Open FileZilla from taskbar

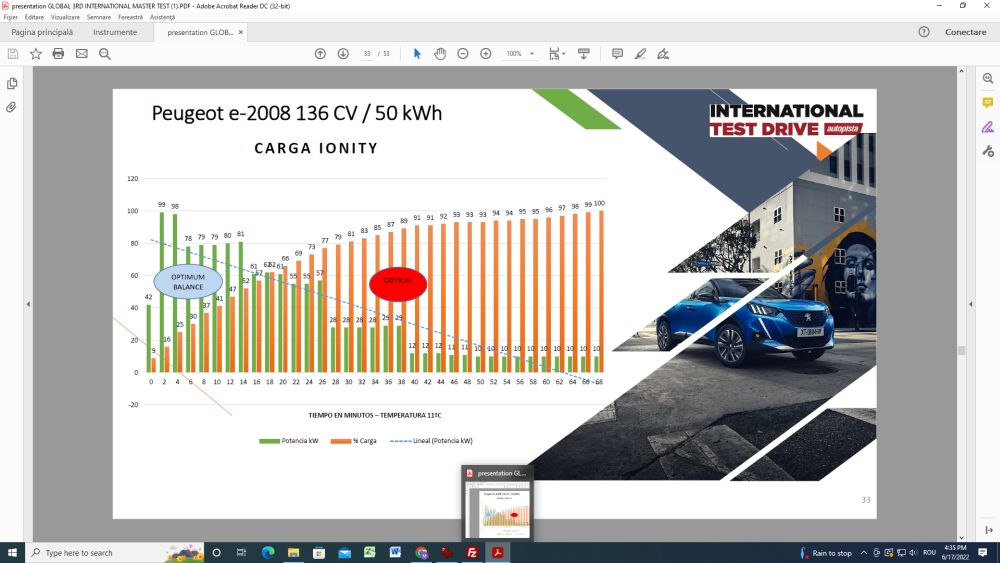(472, 552)
